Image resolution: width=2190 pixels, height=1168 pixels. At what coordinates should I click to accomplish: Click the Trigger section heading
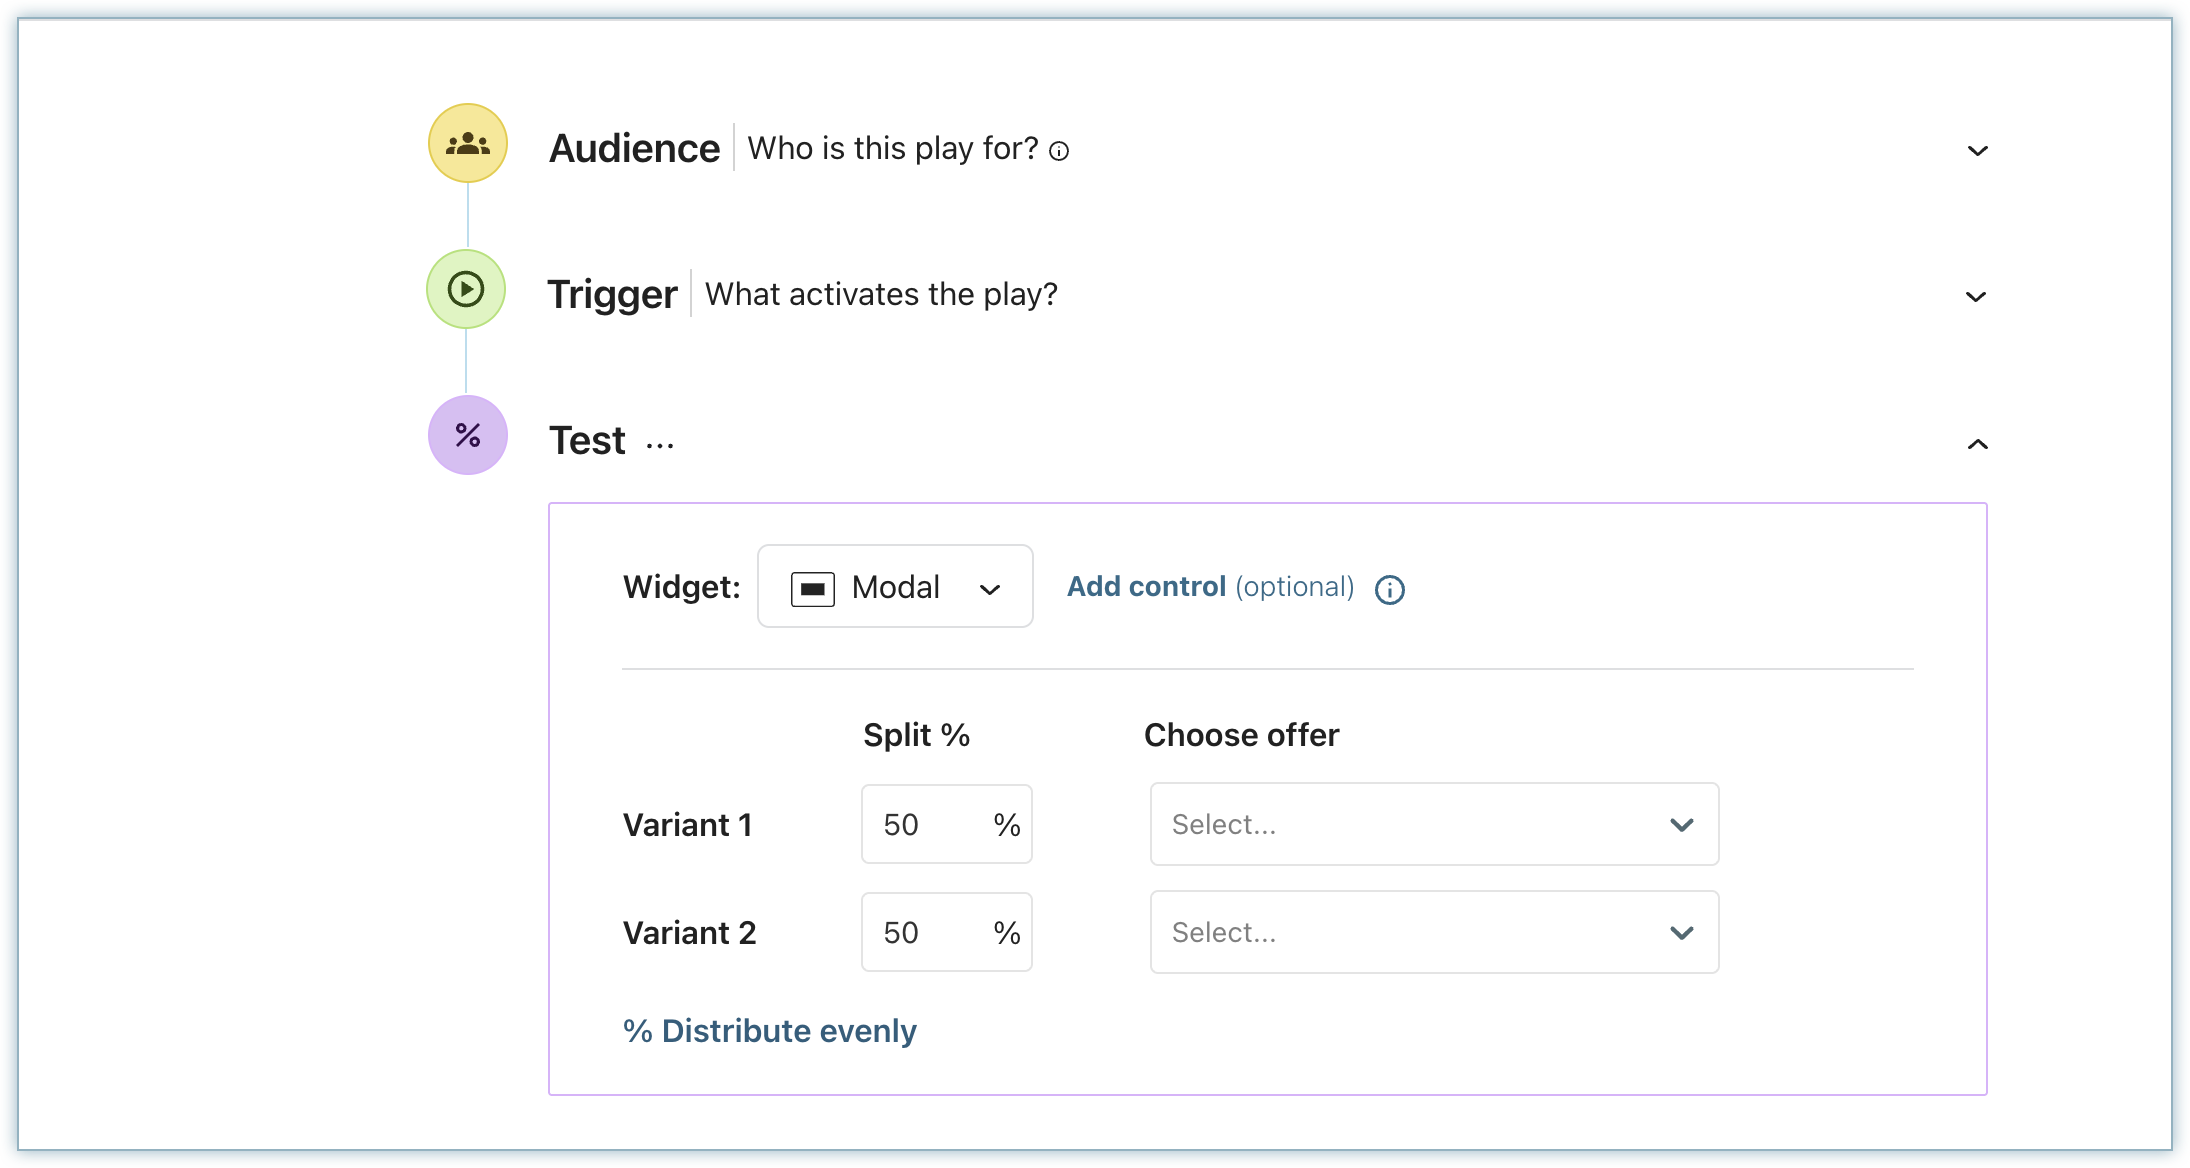pyautogui.click(x=612, y=294)
